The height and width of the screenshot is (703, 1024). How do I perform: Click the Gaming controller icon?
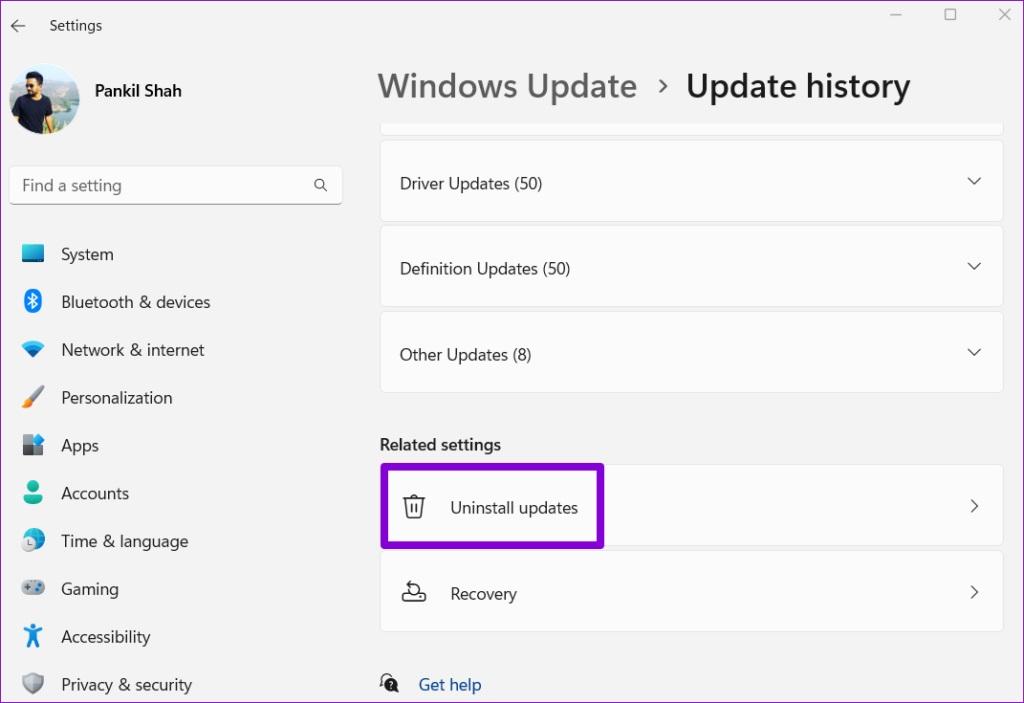coord(33,587)
